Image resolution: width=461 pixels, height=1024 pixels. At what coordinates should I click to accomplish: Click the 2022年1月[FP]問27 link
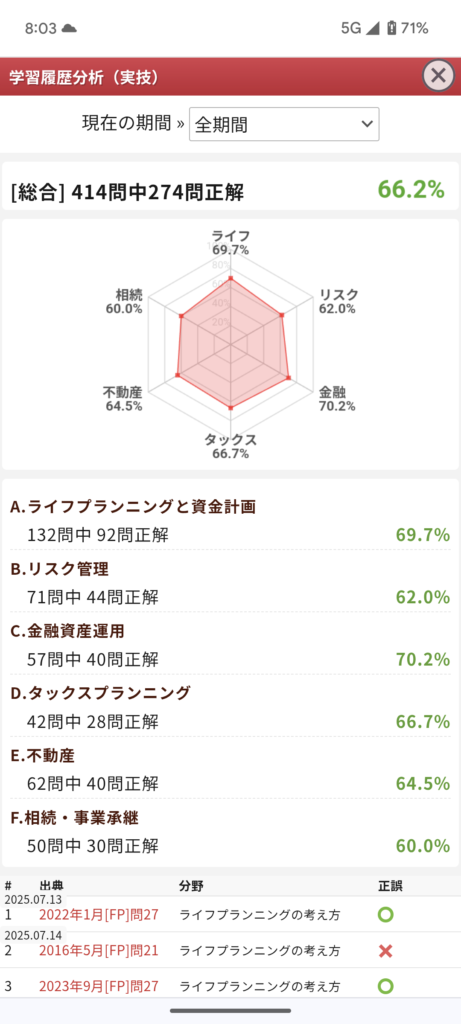point(99,914)
